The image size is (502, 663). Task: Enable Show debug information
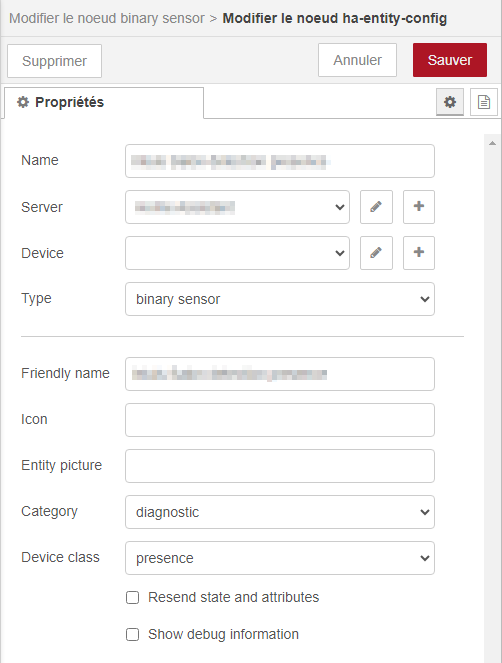[x=132, y=635]
